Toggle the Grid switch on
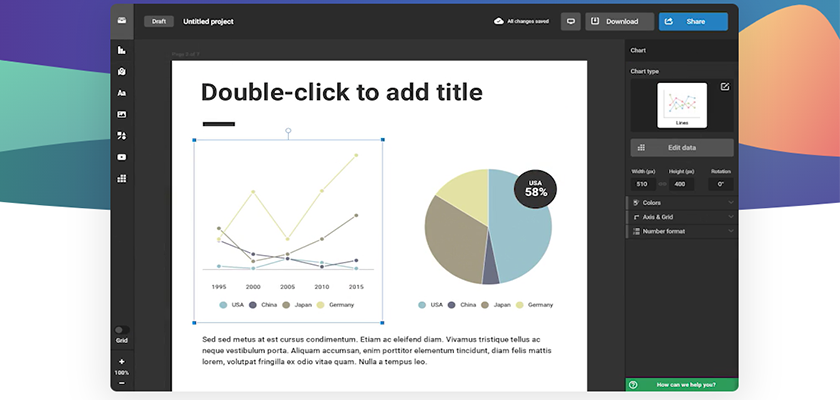This screenshot has height=400, width=840. click(x=122, y=329)
